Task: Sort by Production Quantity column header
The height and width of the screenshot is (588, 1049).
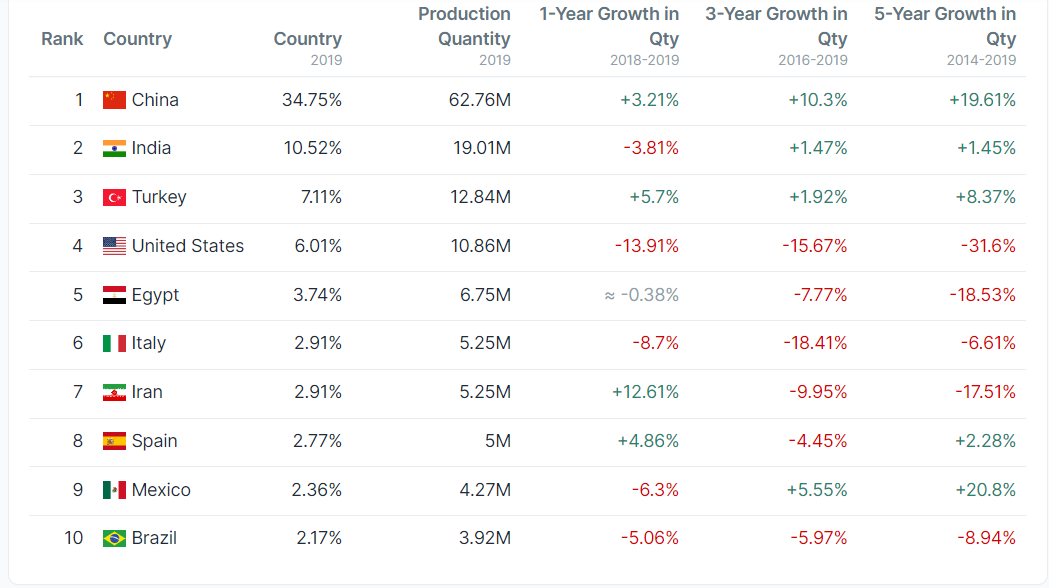Action: 464,27
